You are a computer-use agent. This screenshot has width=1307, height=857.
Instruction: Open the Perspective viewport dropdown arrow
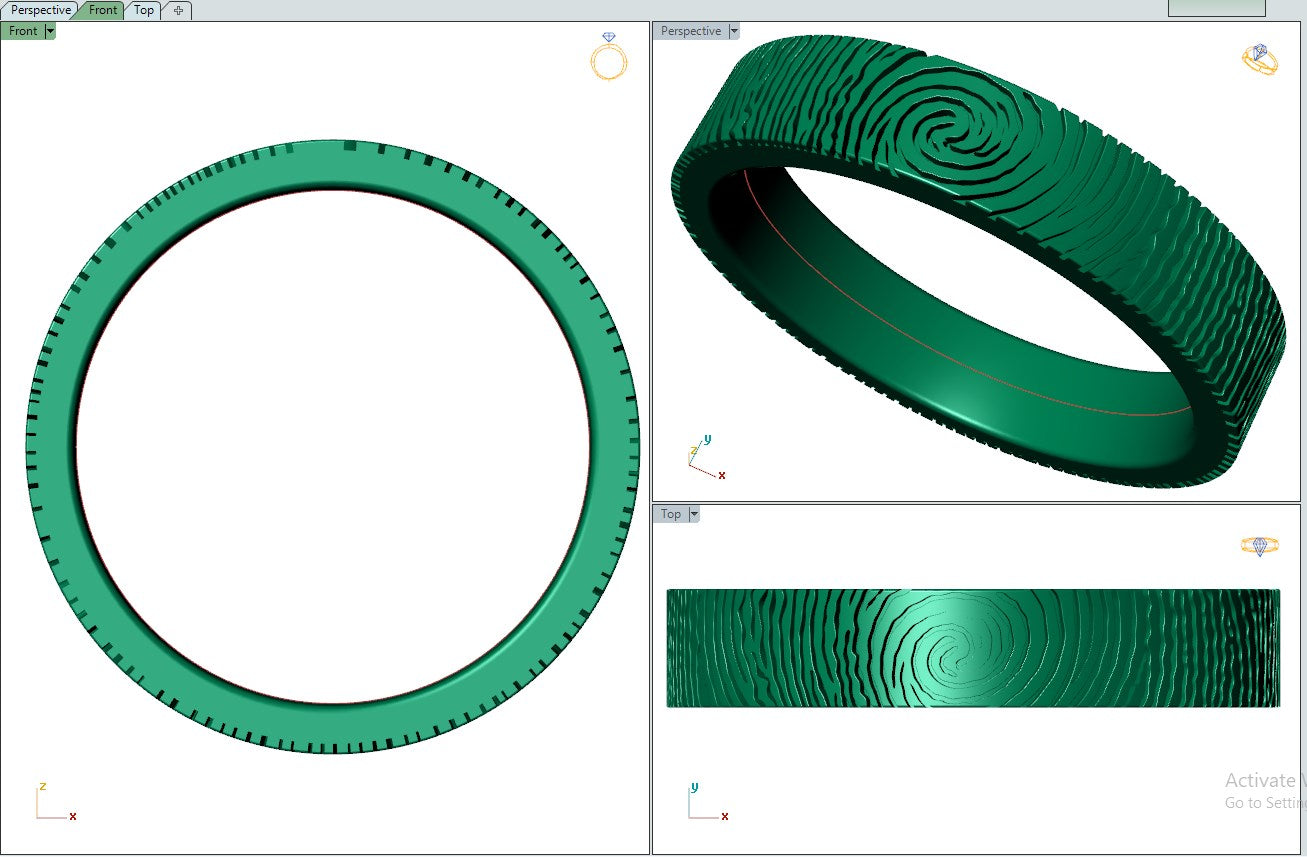[734, 31]
